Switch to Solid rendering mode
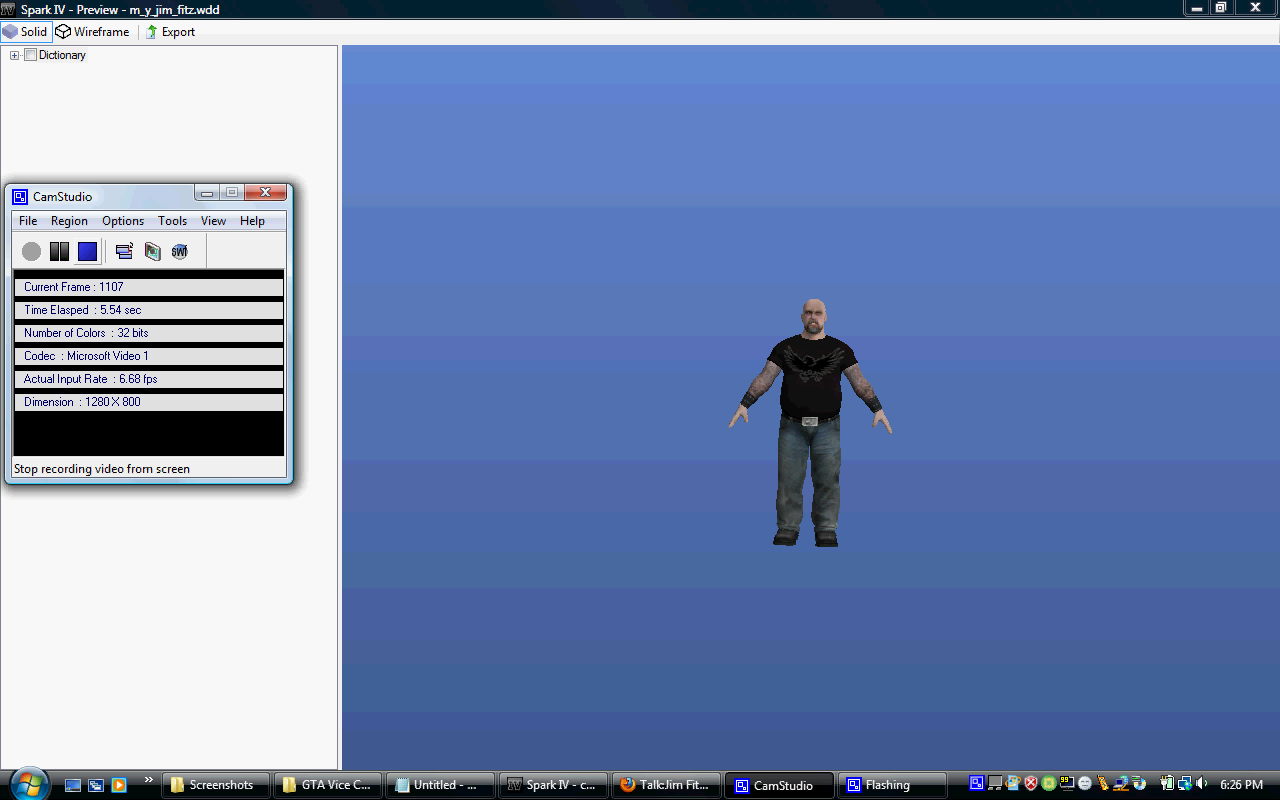Image resolution: width=1280 pixels, height=800 pixels. (x=26, y=31)
